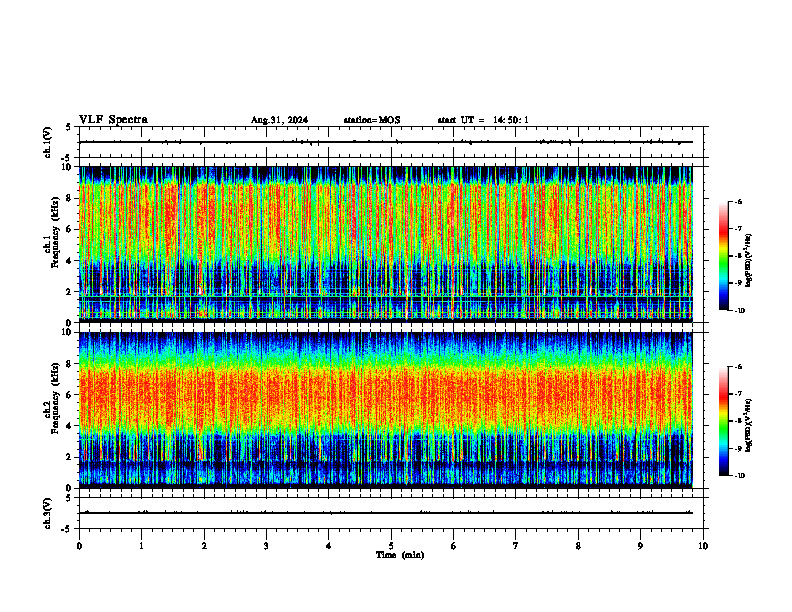792x612 pixels.
Task: Click time axis tick label "1"
Action: coord(141,546)
